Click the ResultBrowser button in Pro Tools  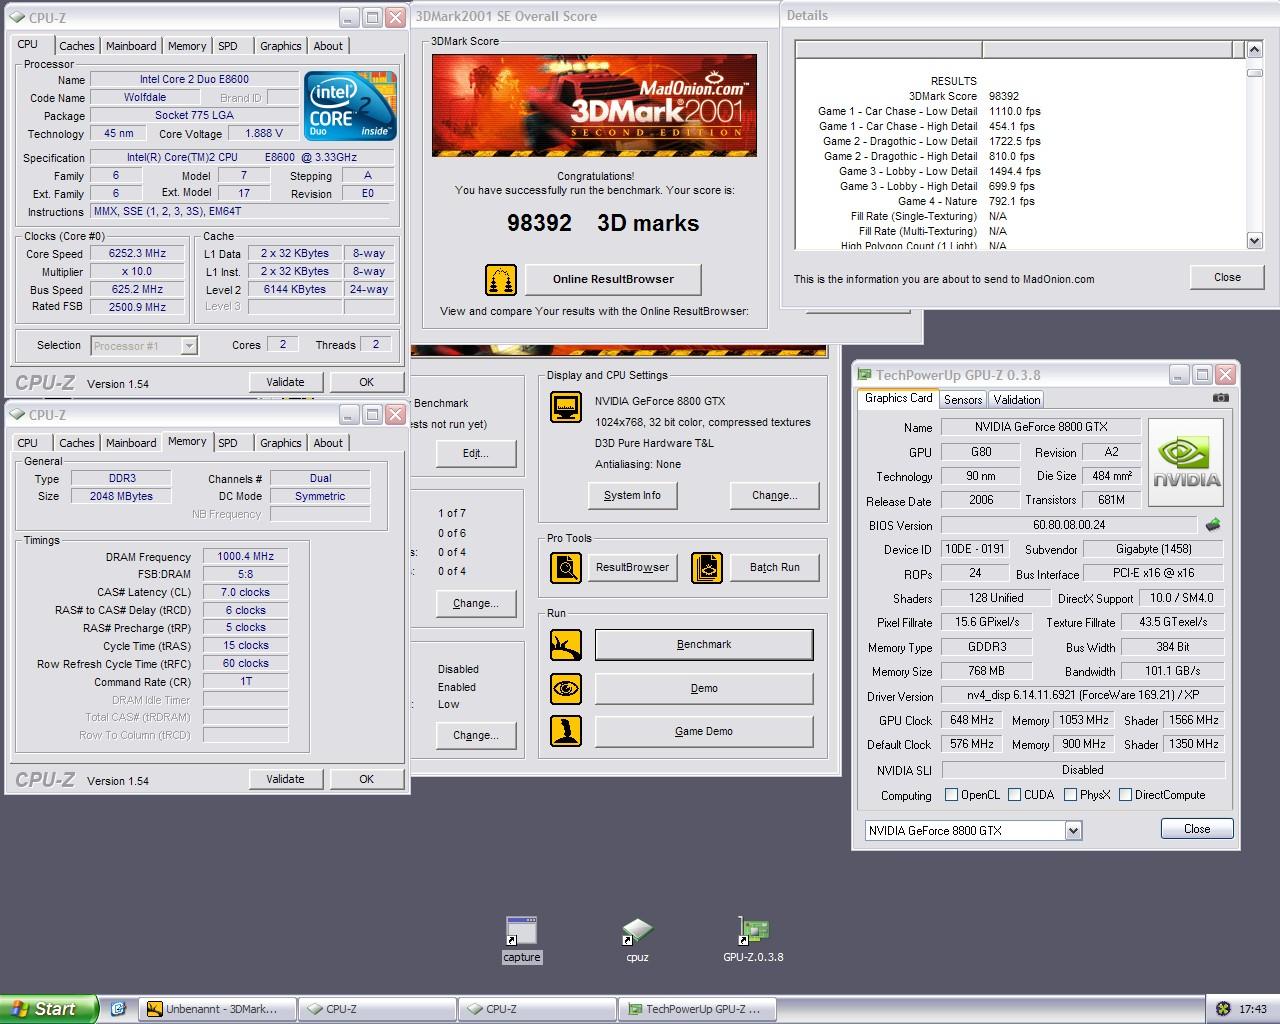pyautogui.click(x=632, y=567)
